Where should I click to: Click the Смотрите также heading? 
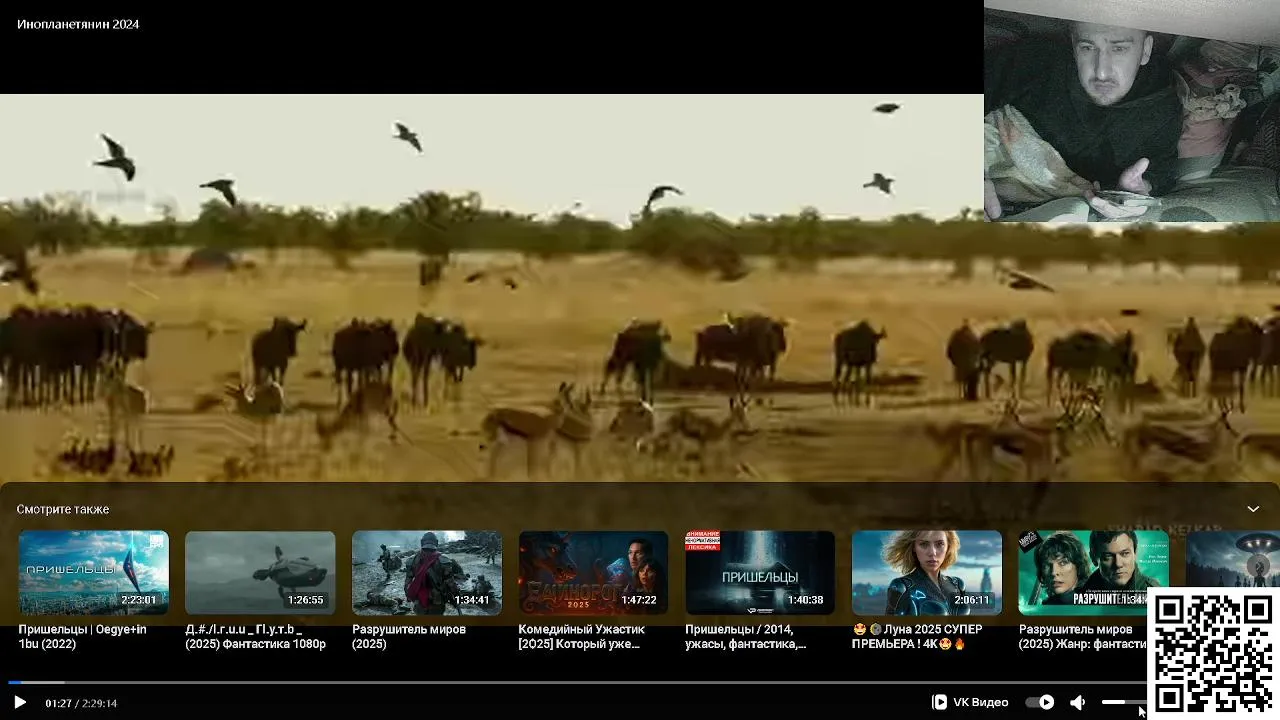click(63, 509)
